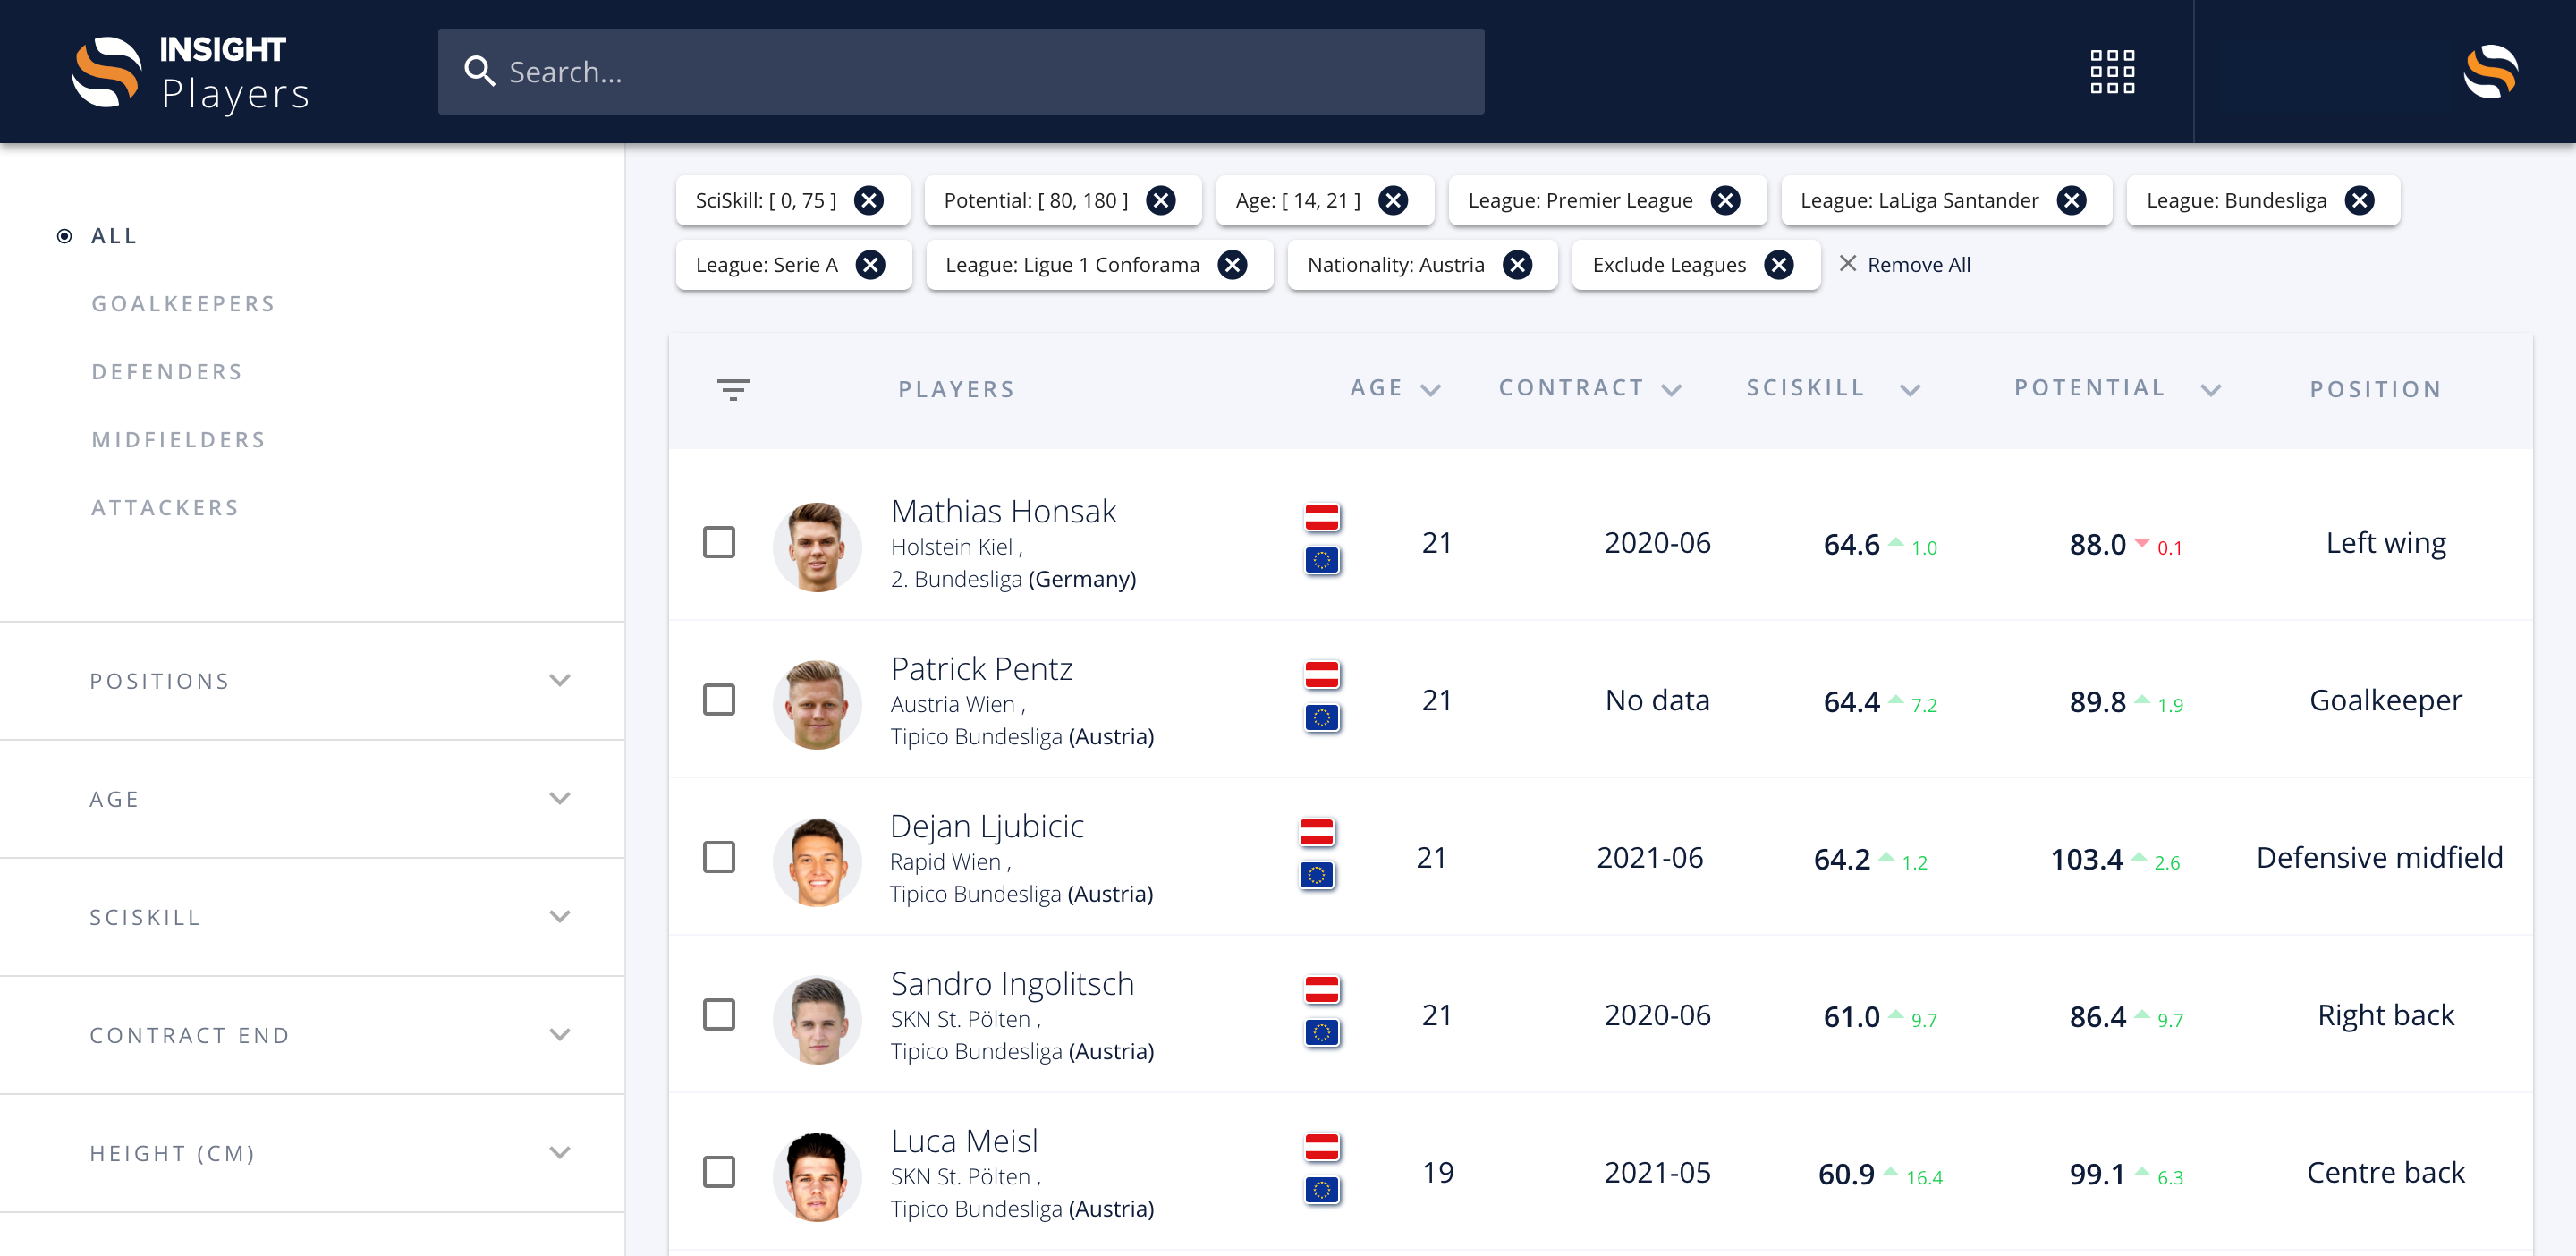Open Luca Meisl player profile

(x=964, y=1141)
